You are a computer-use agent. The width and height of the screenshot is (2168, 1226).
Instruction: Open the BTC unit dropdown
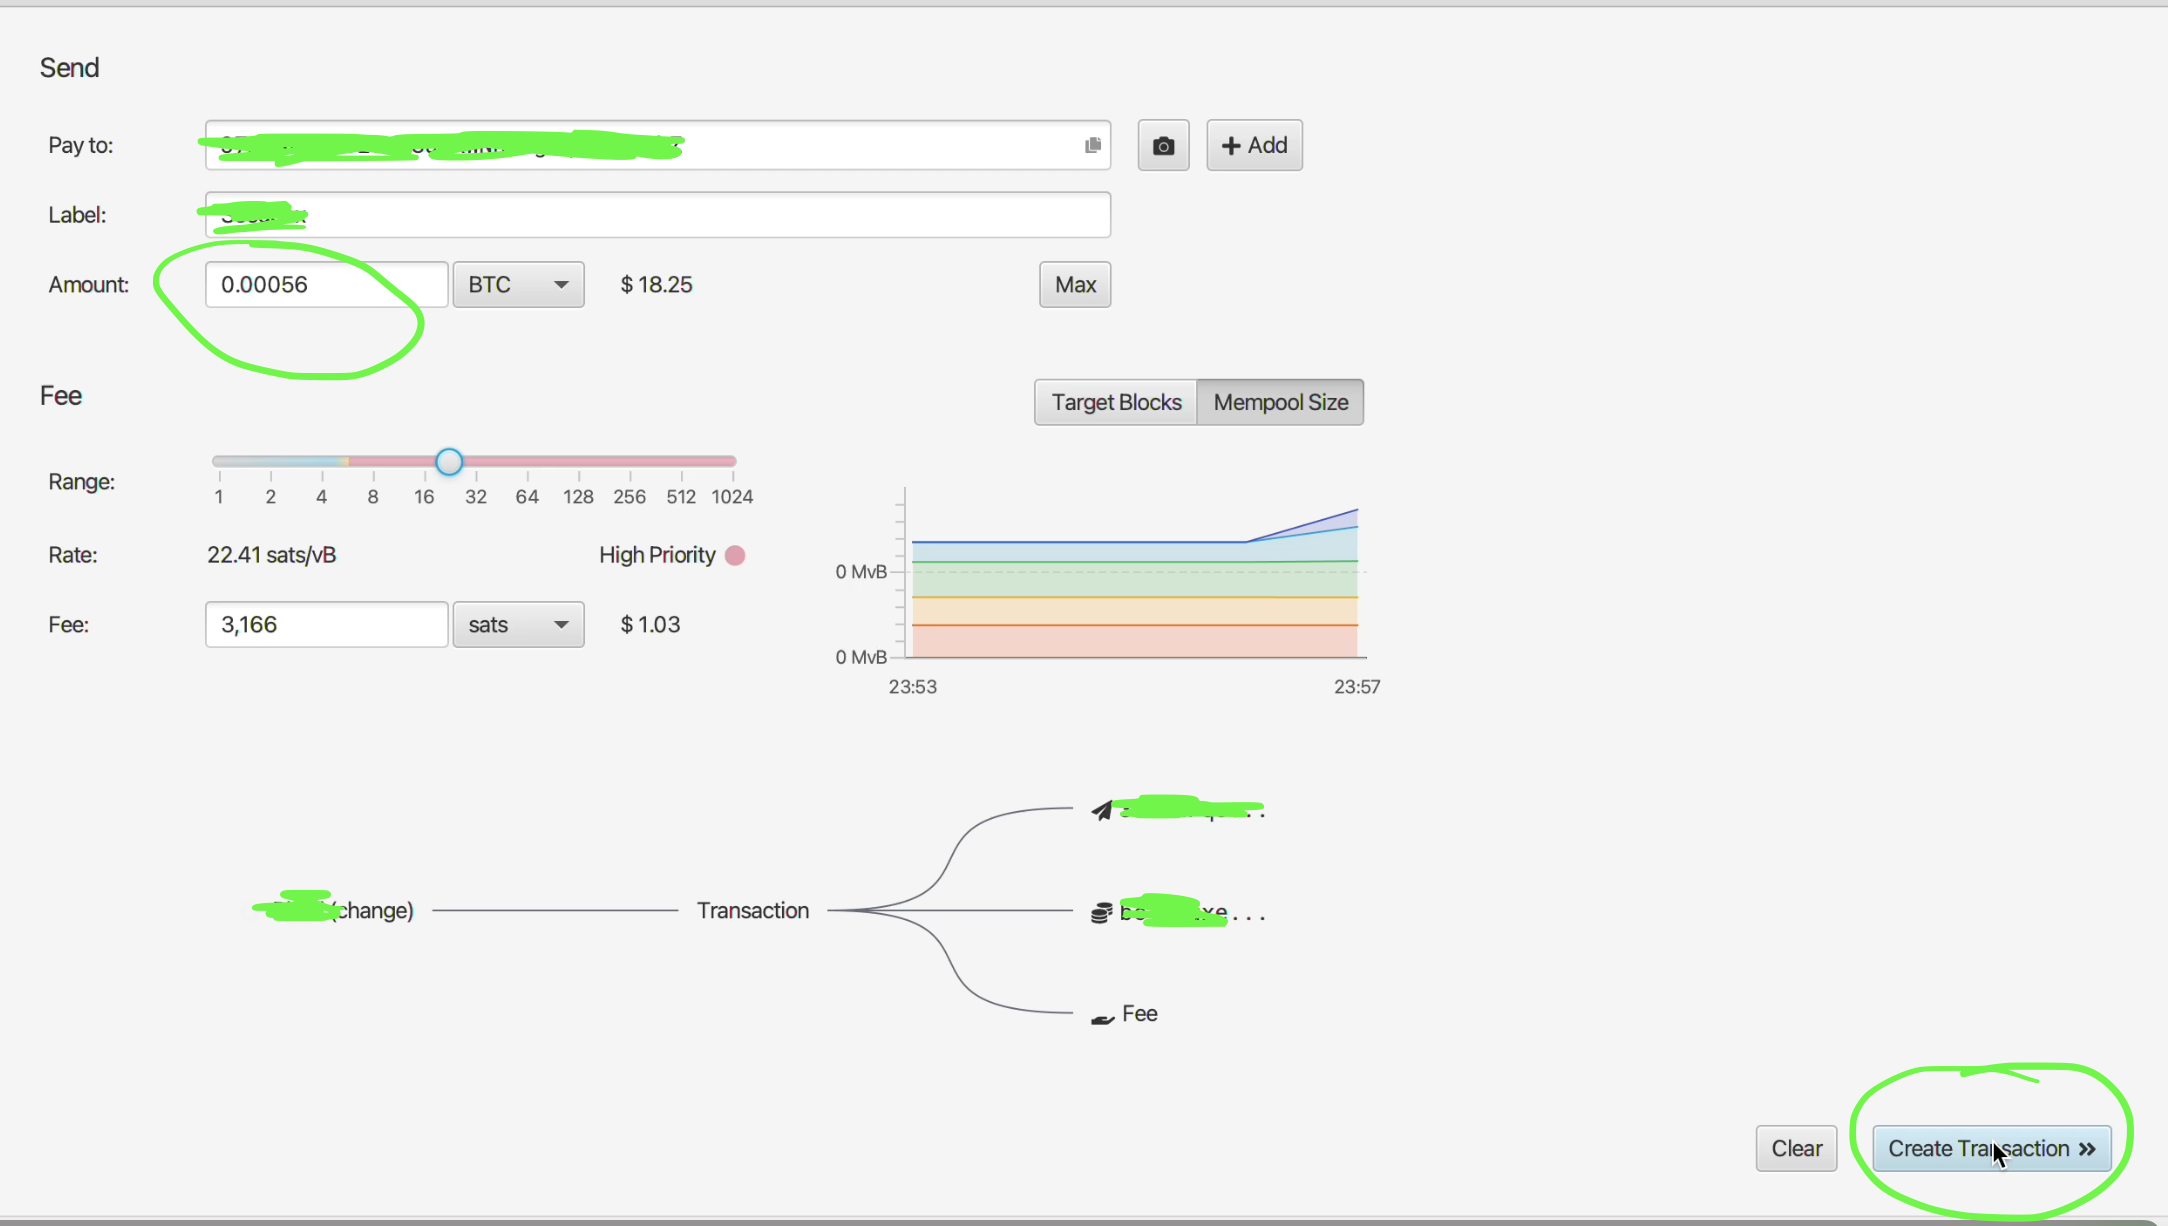(518, 284)
